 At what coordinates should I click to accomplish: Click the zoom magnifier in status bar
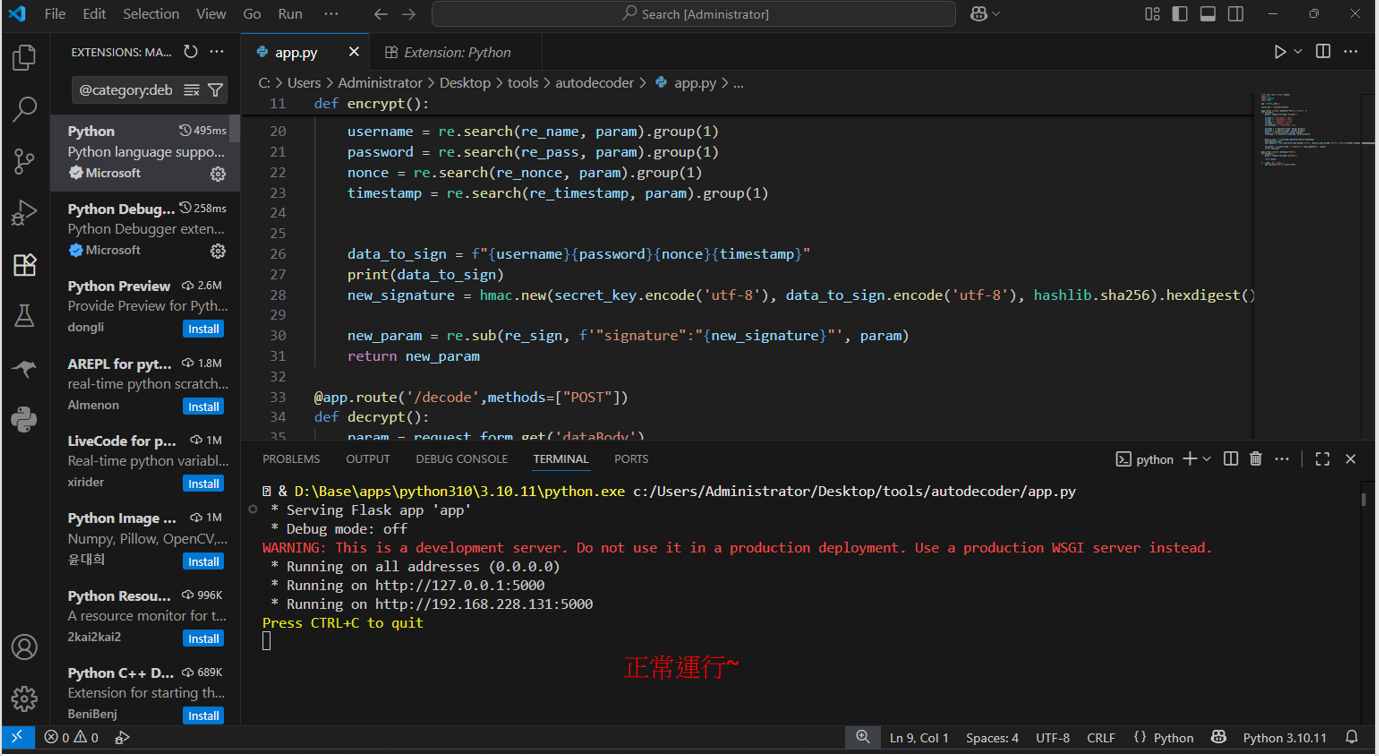(x=862, y=738)
